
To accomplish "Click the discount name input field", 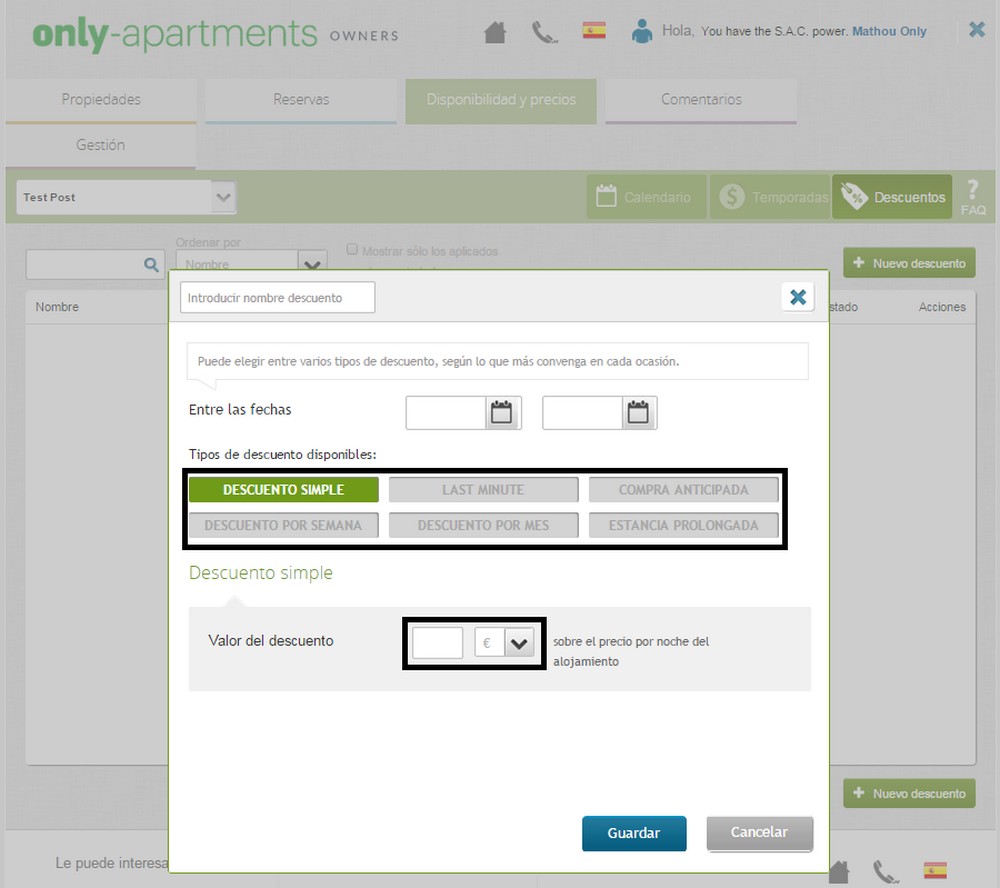I will (x=277, y=298).
